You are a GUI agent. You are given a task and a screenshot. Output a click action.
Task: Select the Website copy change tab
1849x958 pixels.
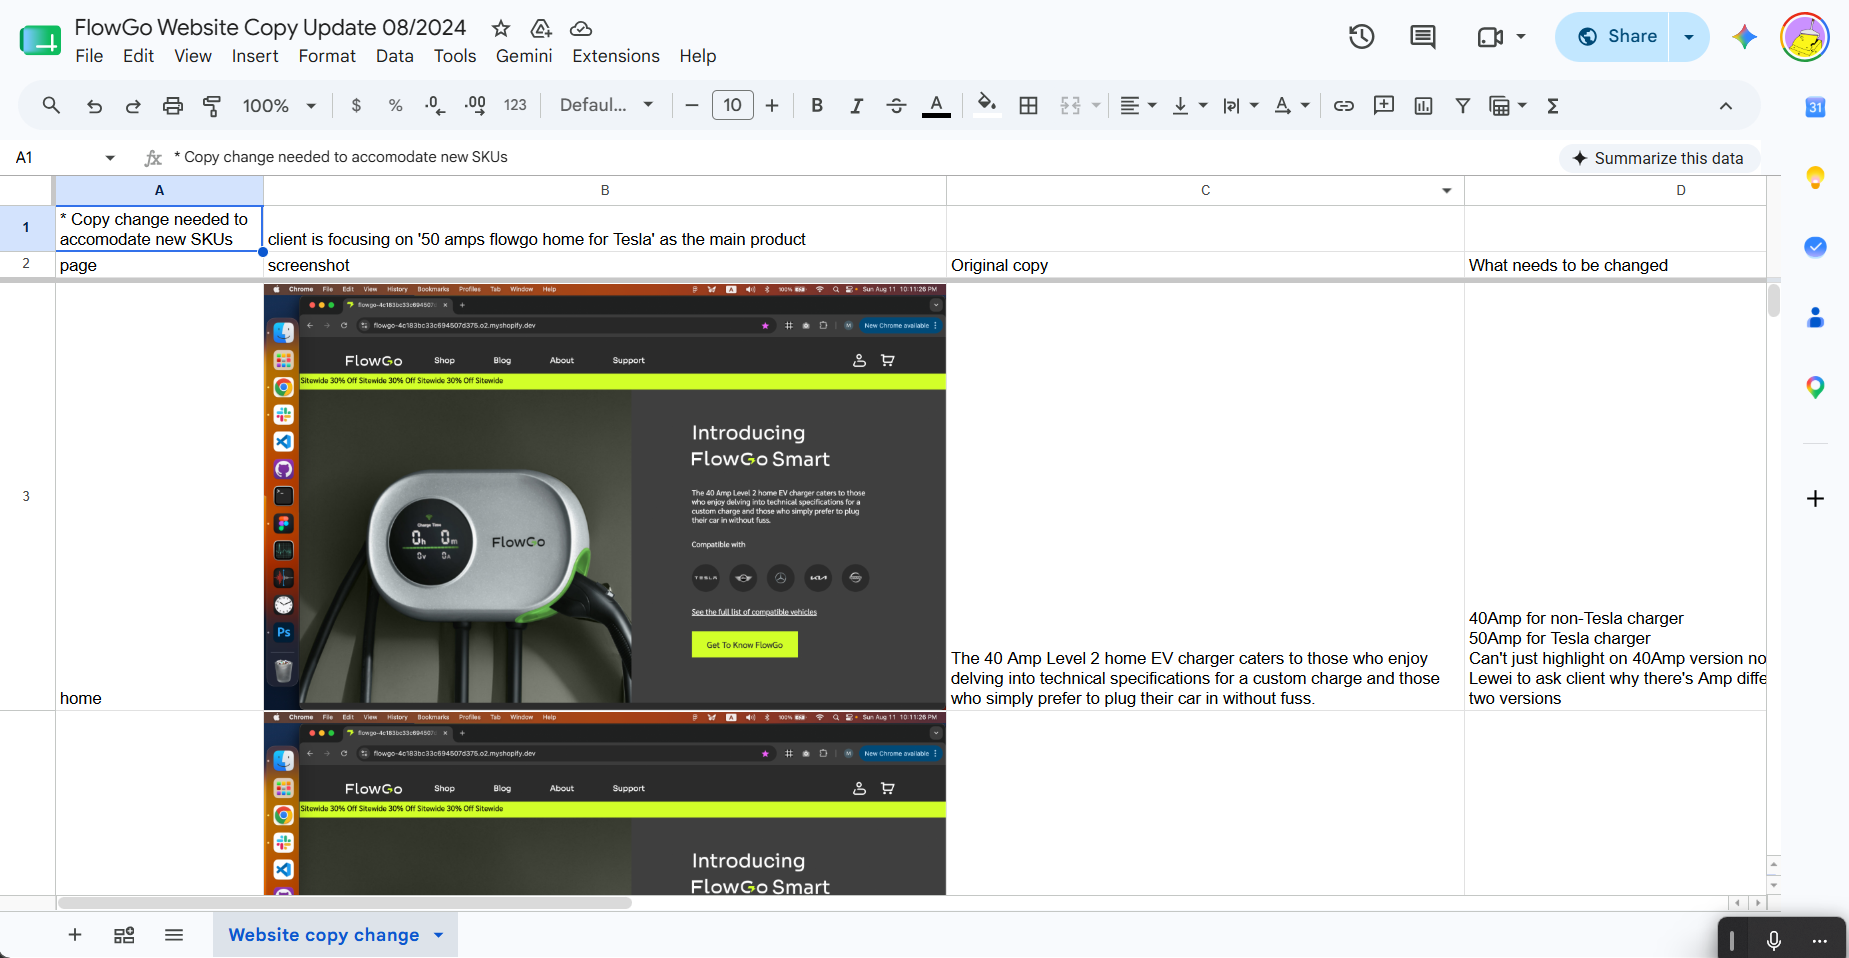pyautogui.click(x=323, y=935)
